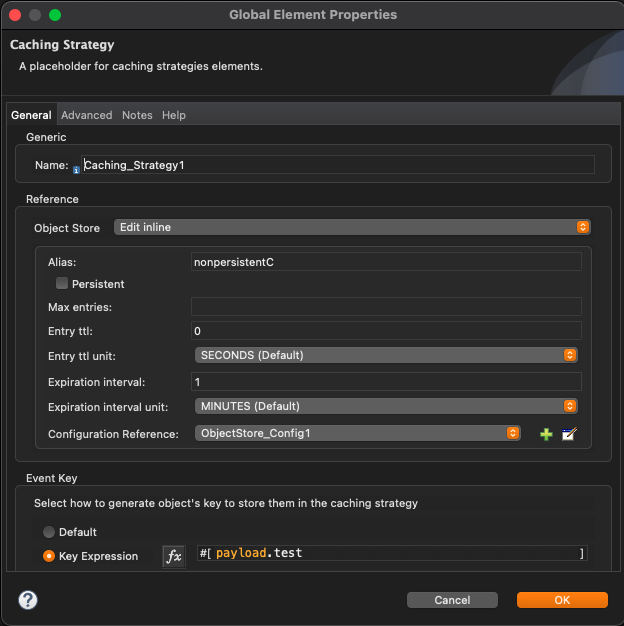Open the Configuration Reference dropdown
Screen dimensions: 624x626
(358, 433)
